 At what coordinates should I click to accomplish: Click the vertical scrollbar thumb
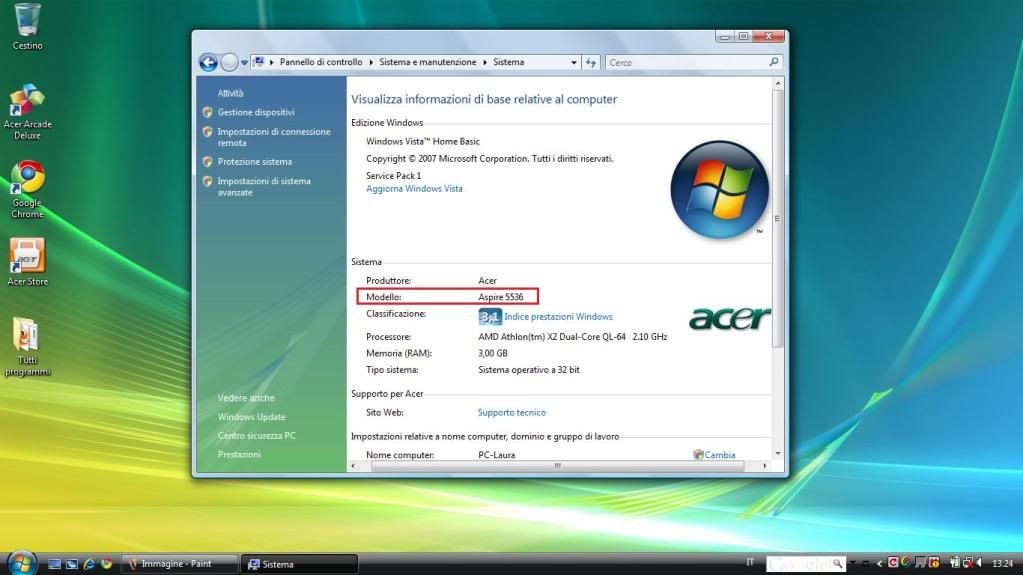pyautogui.click(x=778, y=219)
